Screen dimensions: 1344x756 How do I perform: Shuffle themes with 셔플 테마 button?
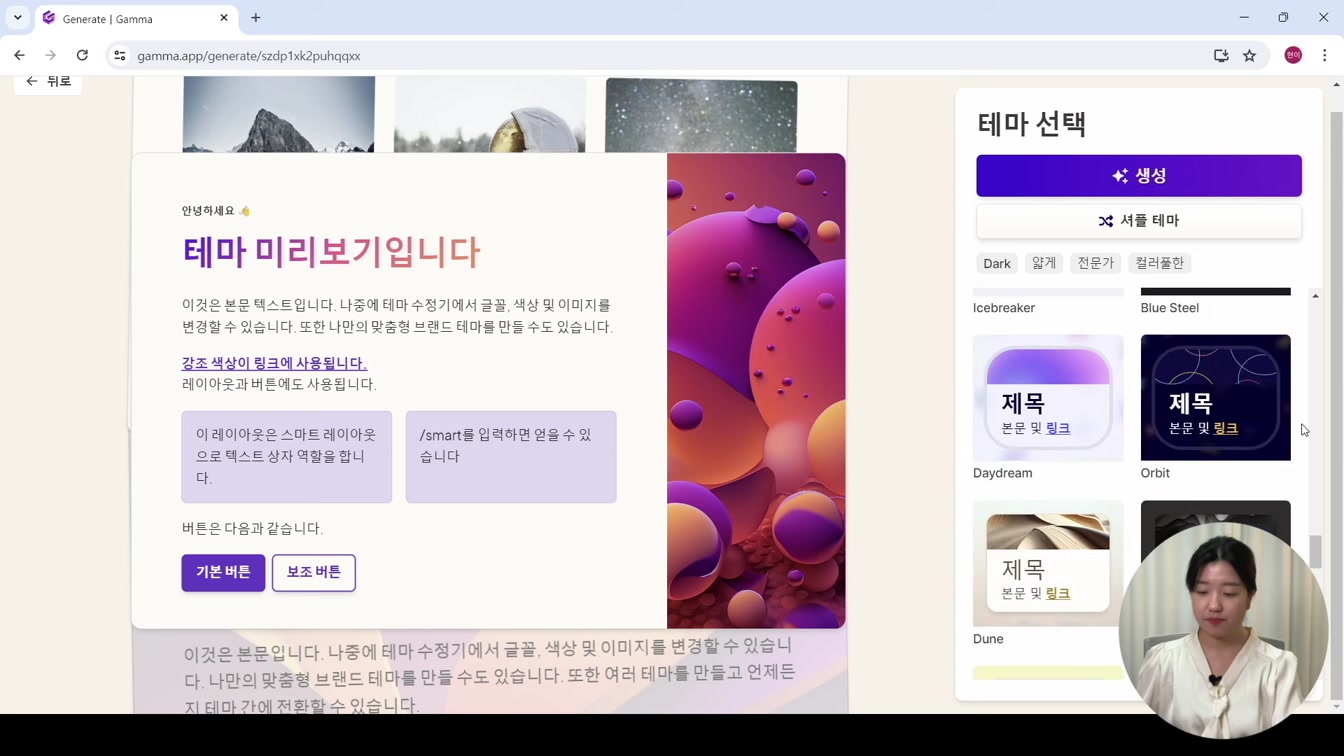coord(1139,221)
